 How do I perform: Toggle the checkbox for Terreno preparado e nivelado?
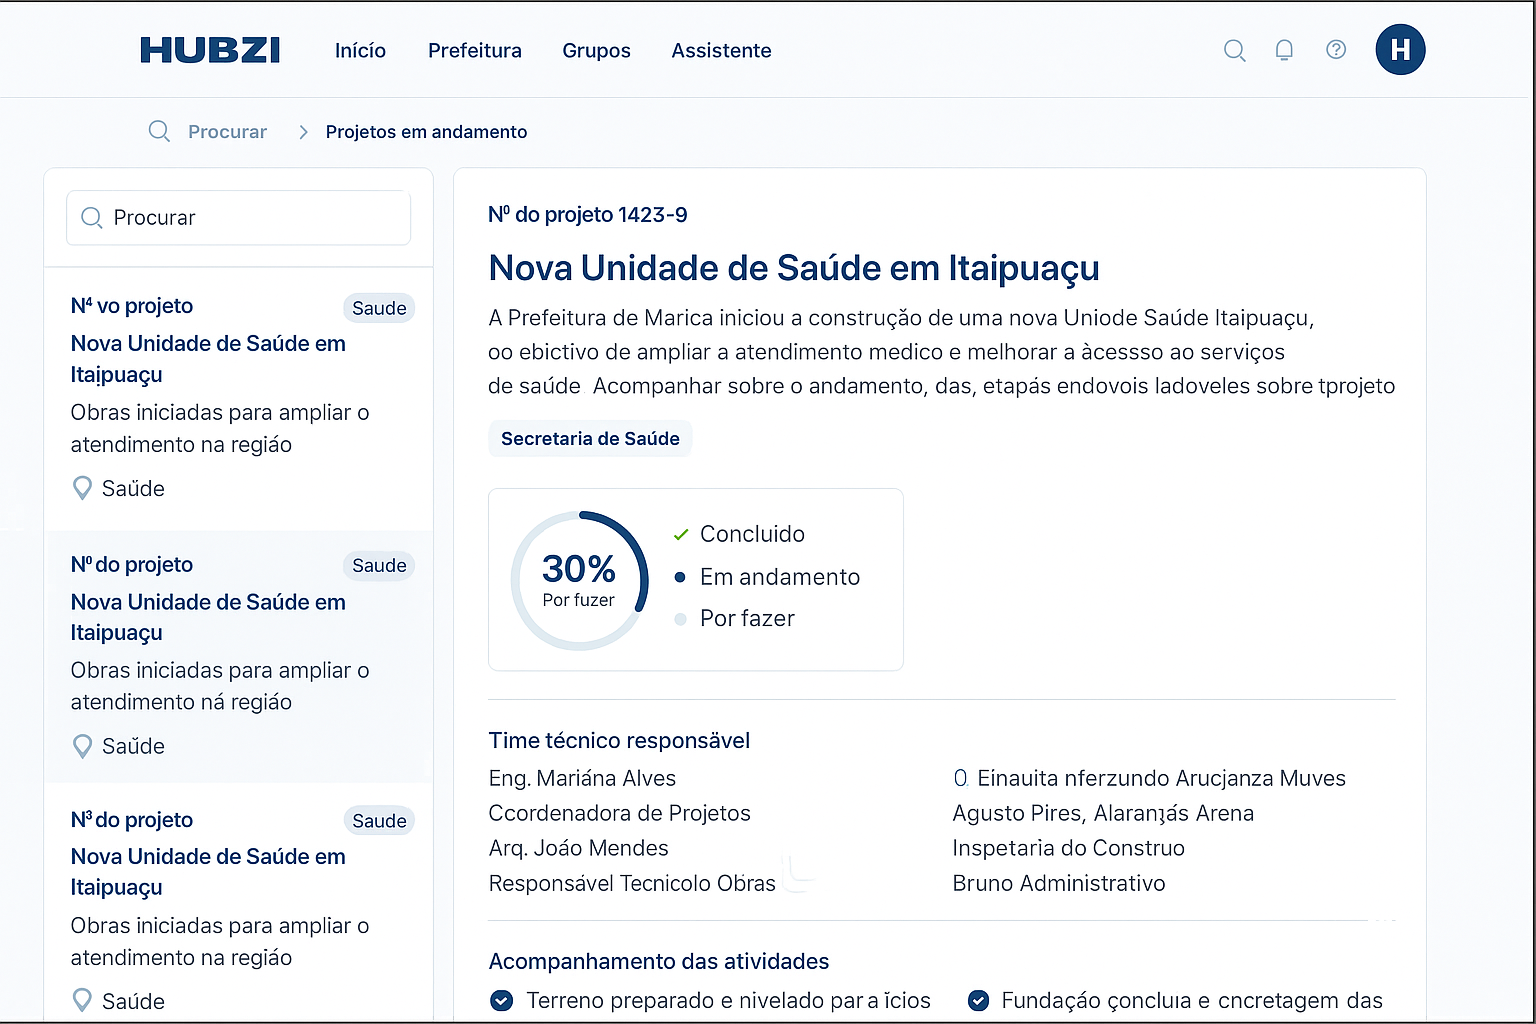(x=501, y=999)
